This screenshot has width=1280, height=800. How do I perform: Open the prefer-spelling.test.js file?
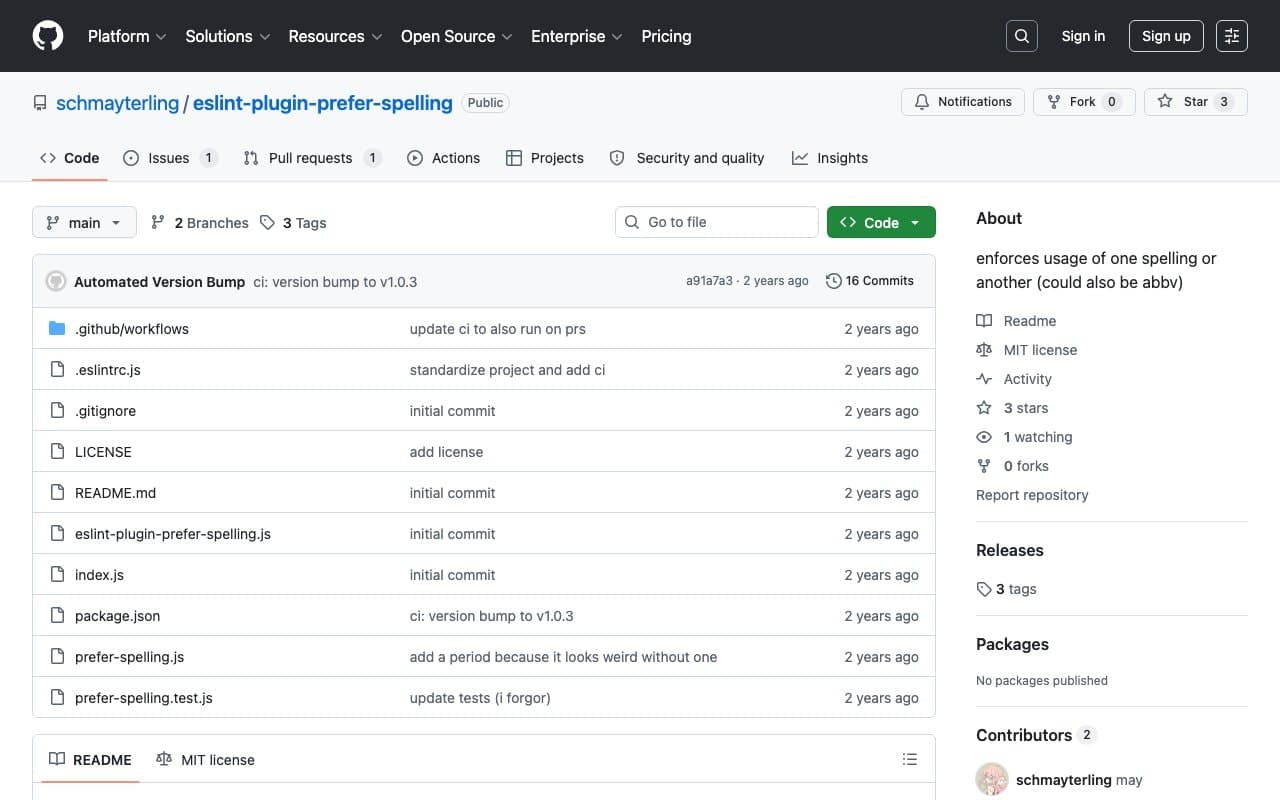point(144,698)
